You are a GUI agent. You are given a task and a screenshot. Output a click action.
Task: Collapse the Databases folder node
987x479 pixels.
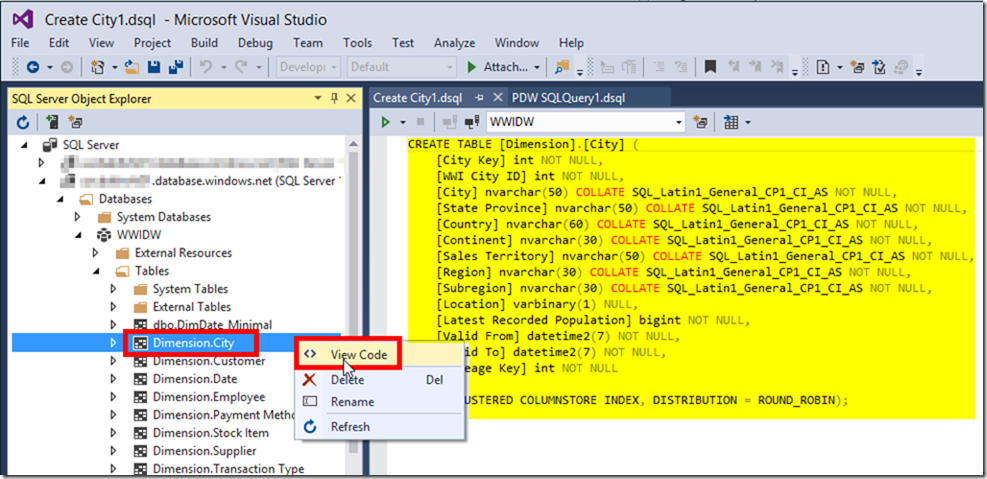(60, 199)
